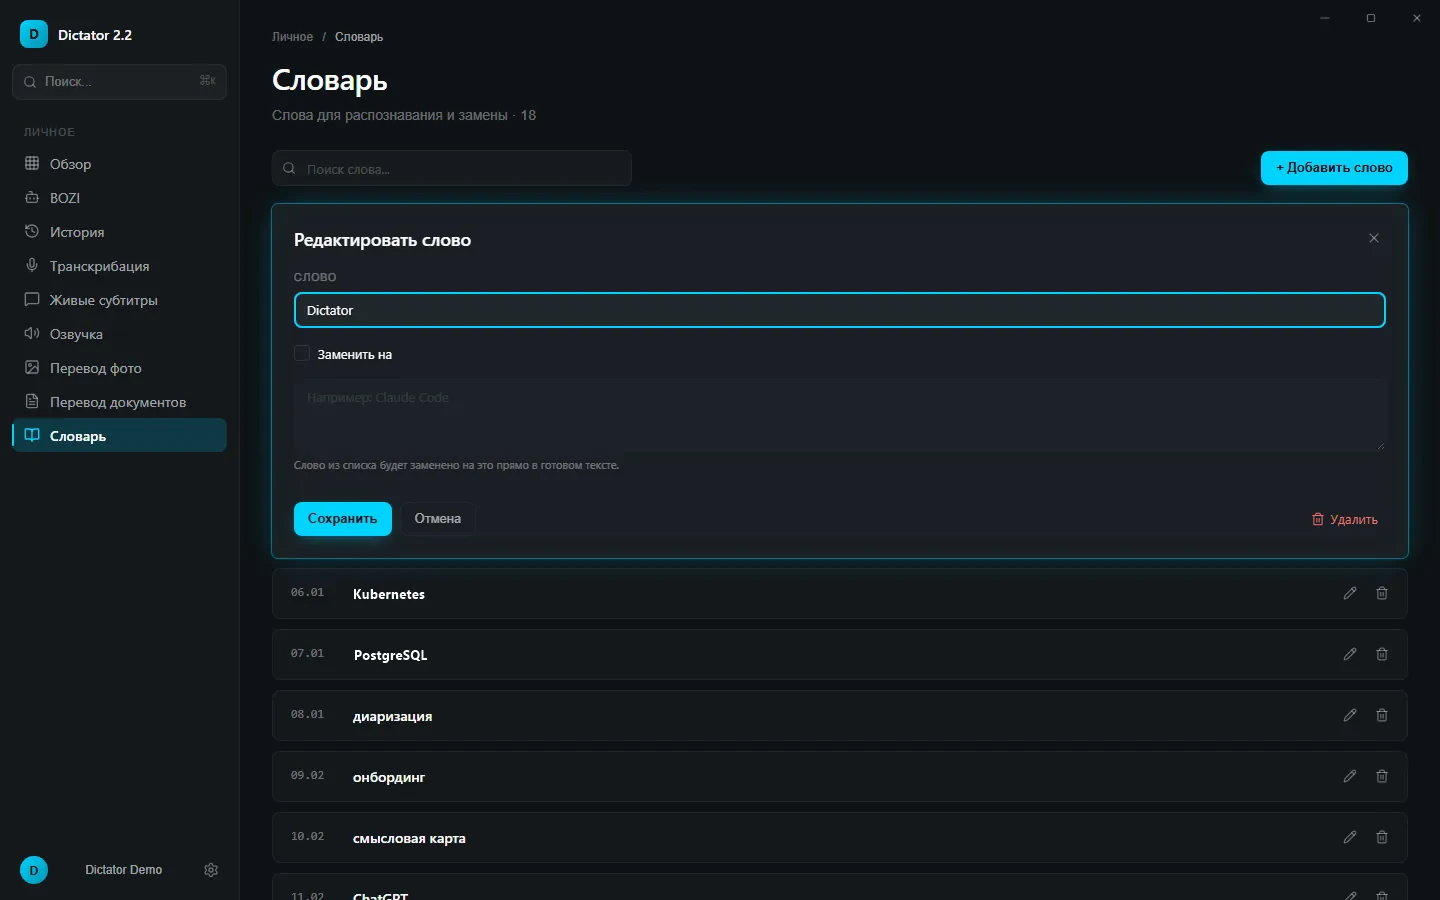Click the Kubernetes word text

coord(389,594)
